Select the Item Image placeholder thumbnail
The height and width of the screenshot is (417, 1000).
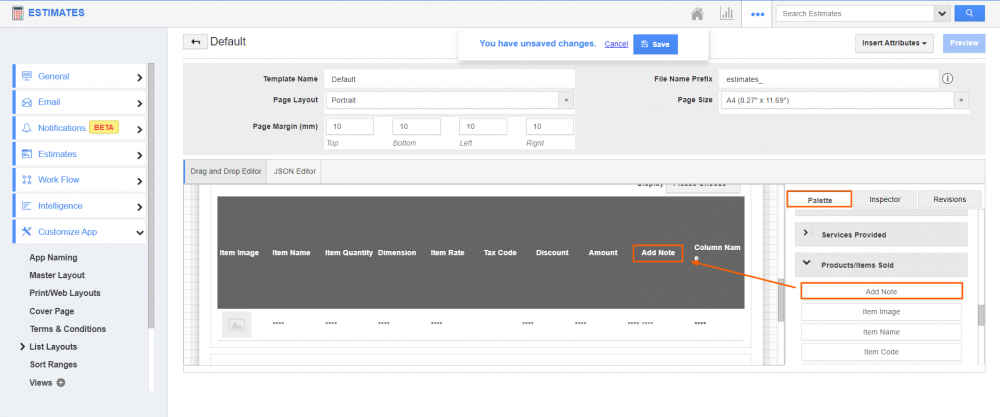click(x=236, y=324)
